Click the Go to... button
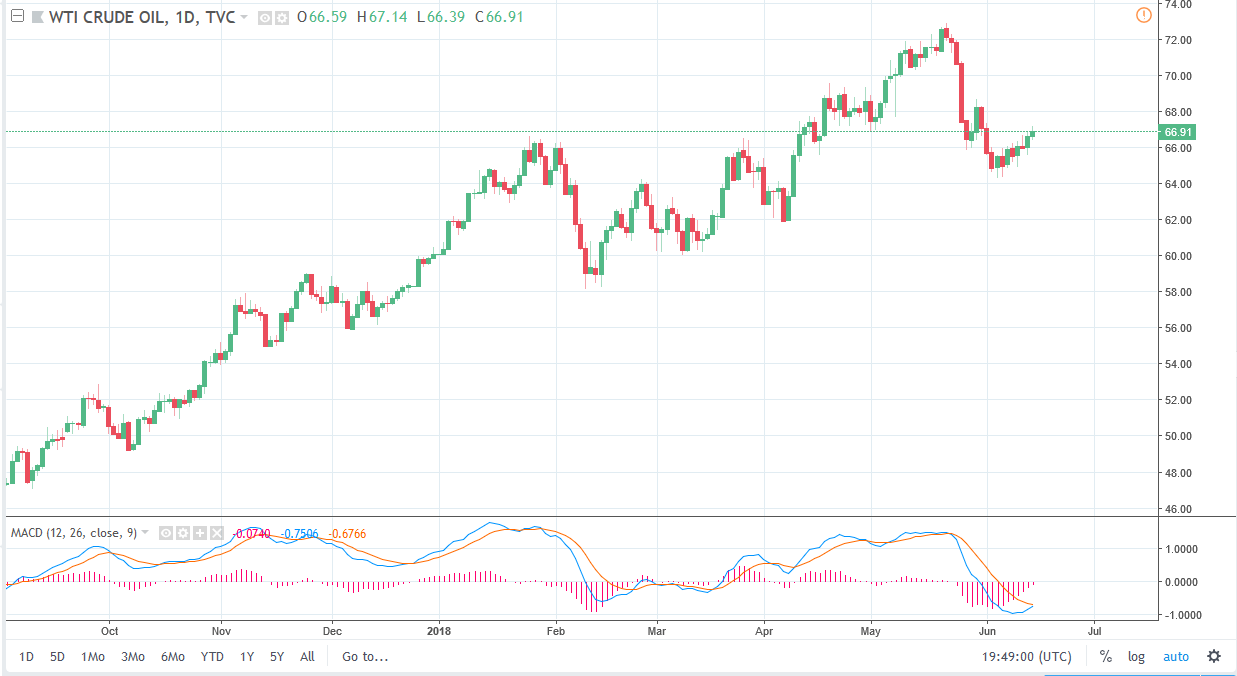This screenshot has width=1237, height=676. [x=365, y=657]
